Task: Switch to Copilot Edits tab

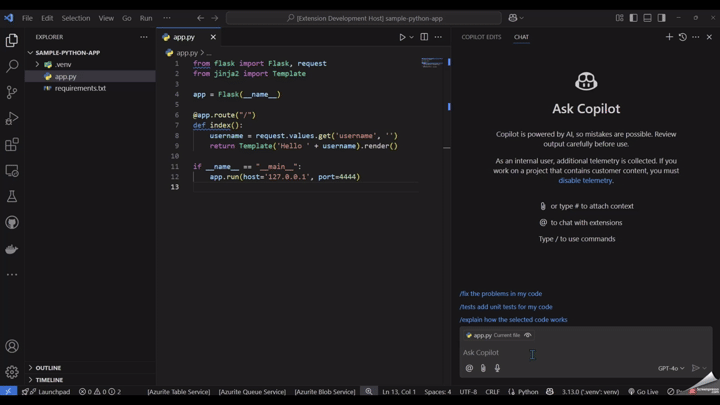Action: pyautogui.click(x=481, y=37)
